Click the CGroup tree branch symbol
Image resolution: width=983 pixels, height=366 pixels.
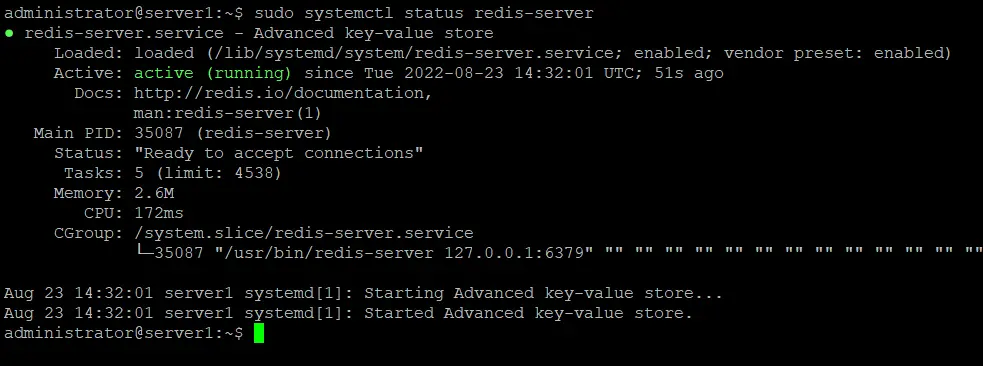(144, 253)
